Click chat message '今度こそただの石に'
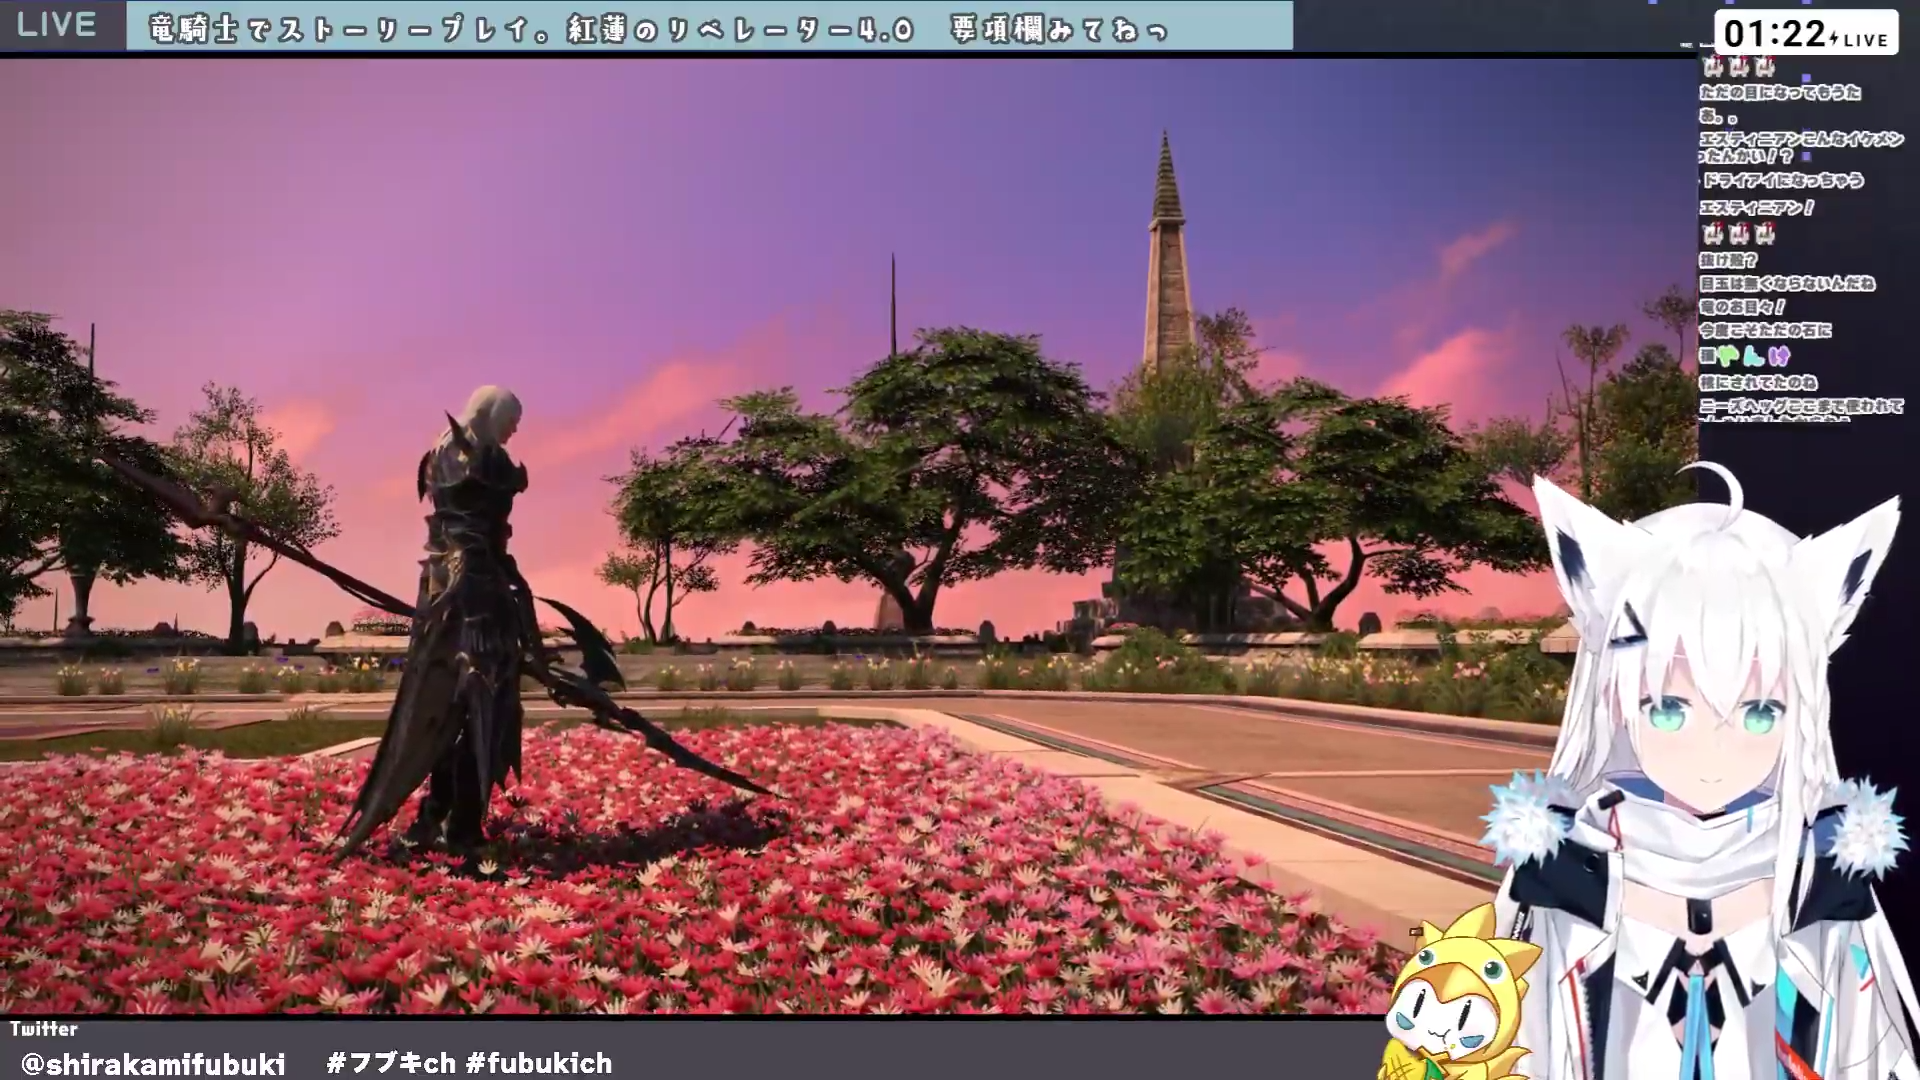 1766,330
